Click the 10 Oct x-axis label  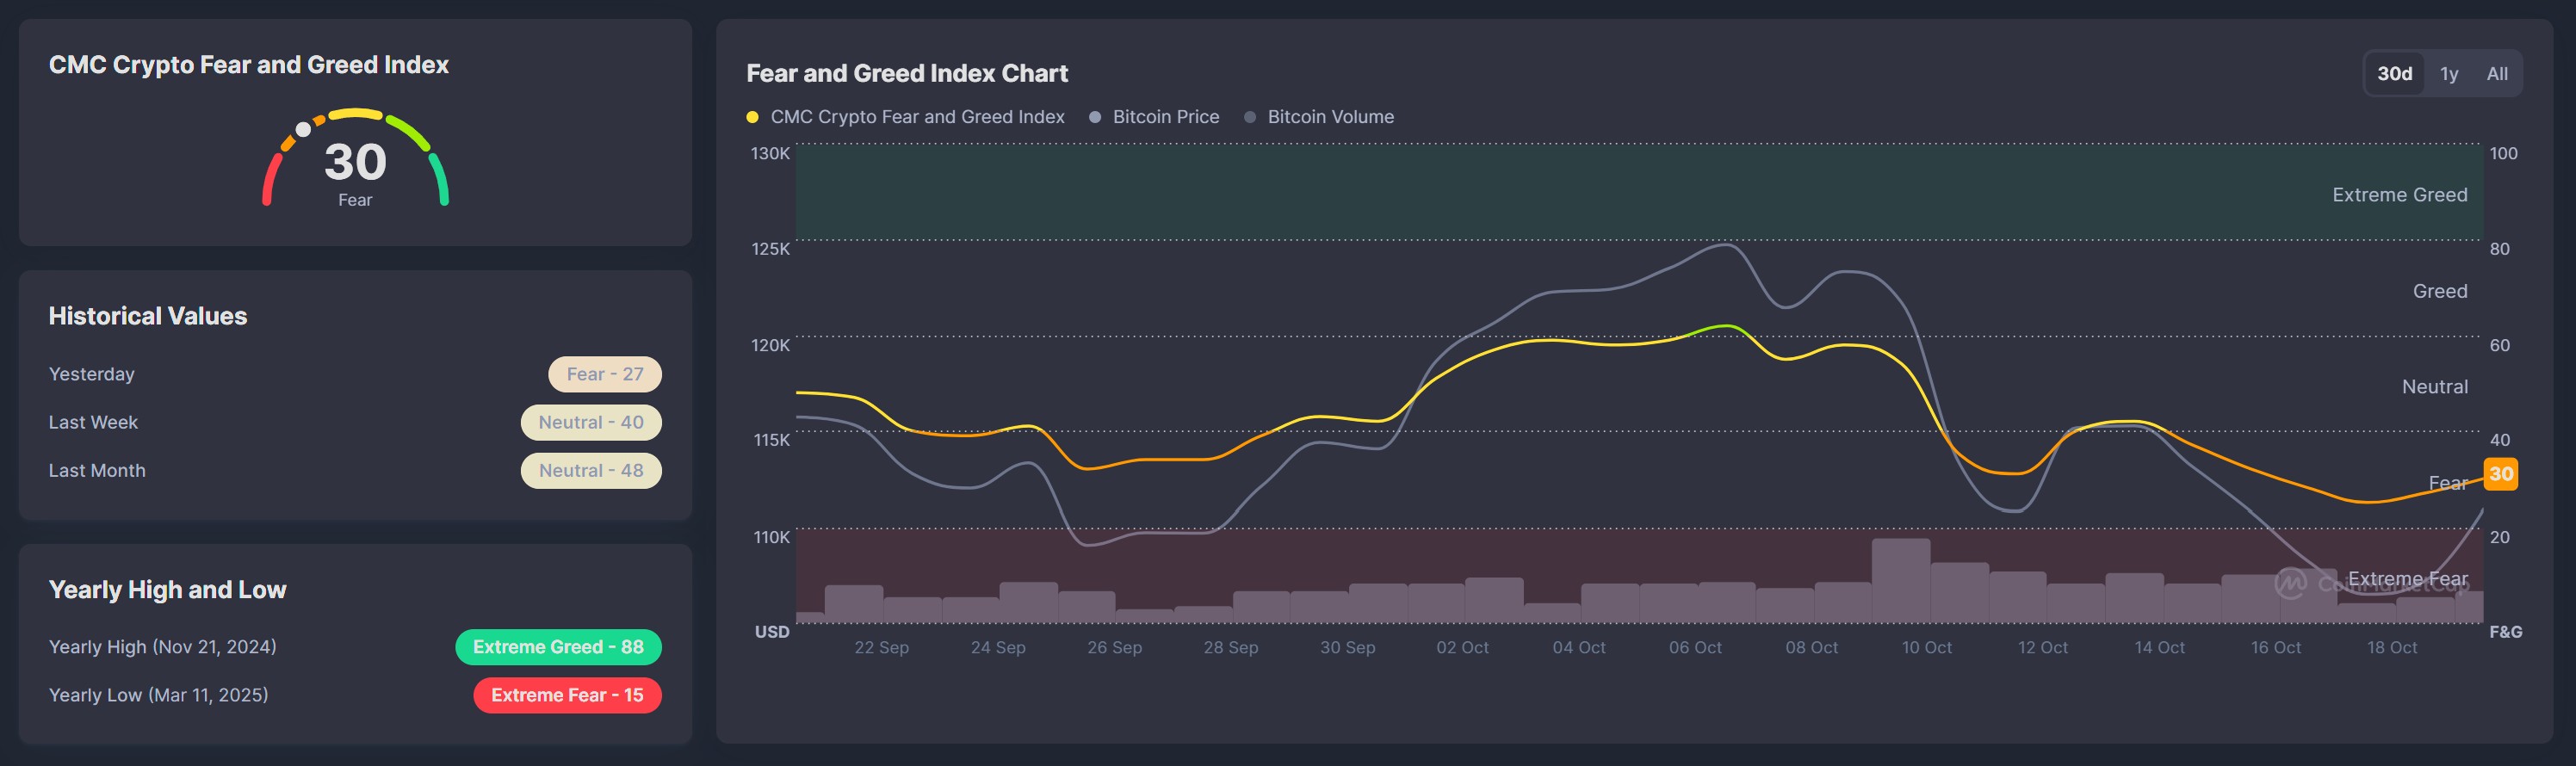[x=1926, y=647]
